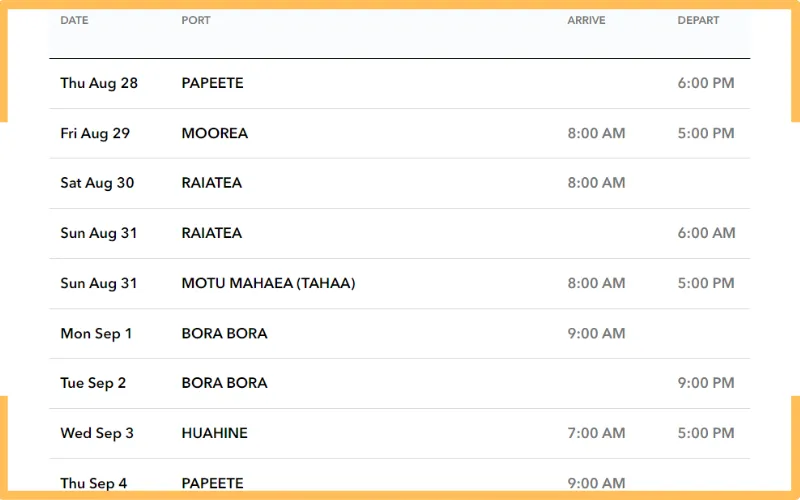The image size is (800, 500).
Task: Click PAPEETE in the Thu Aug 28 row
Action: (x=212, y=83)
